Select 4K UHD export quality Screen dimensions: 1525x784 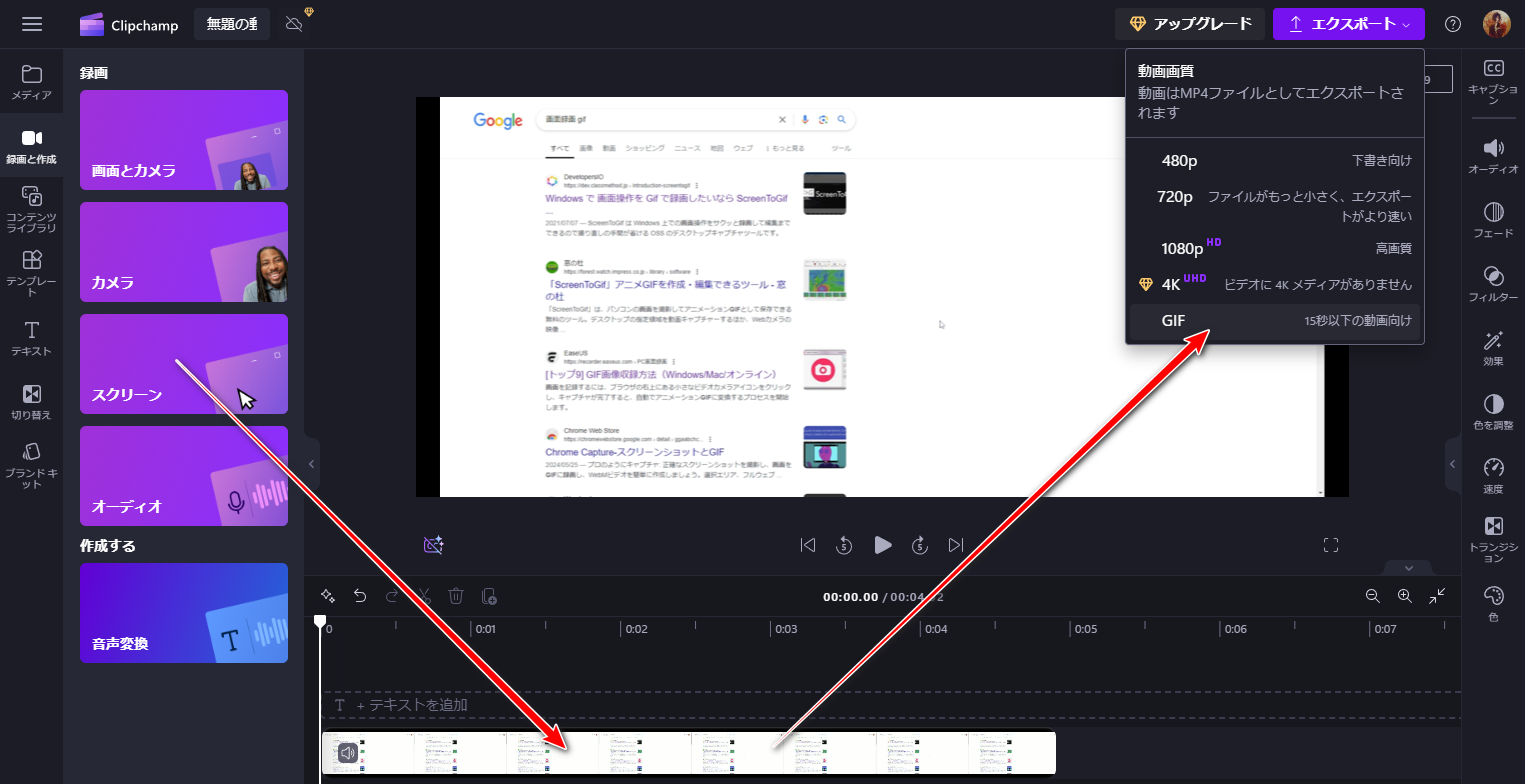tap(1275, 284)
